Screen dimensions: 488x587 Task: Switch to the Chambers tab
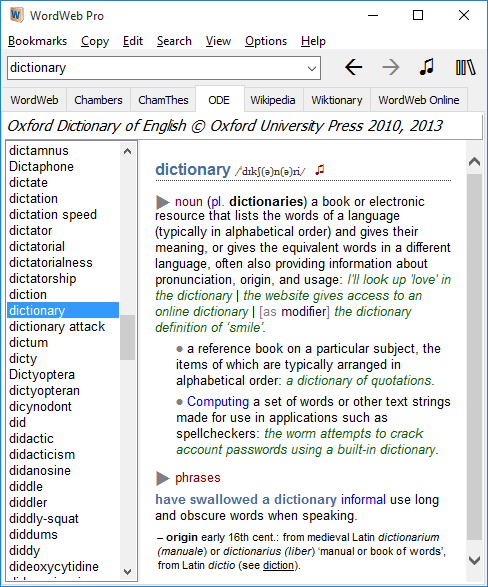tap(98, 100)
